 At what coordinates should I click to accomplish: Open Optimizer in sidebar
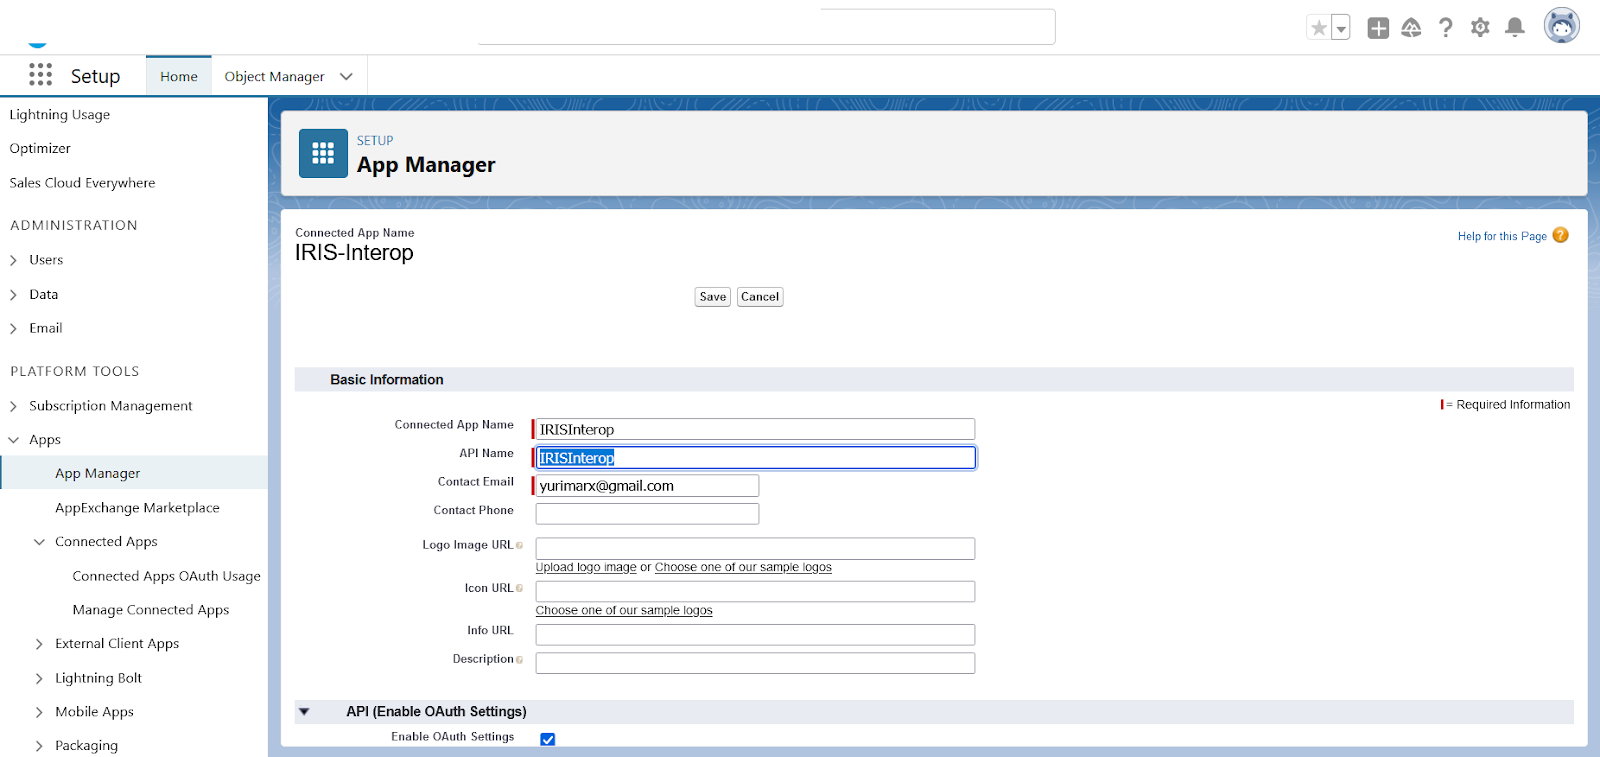click(x=40, y=148)
